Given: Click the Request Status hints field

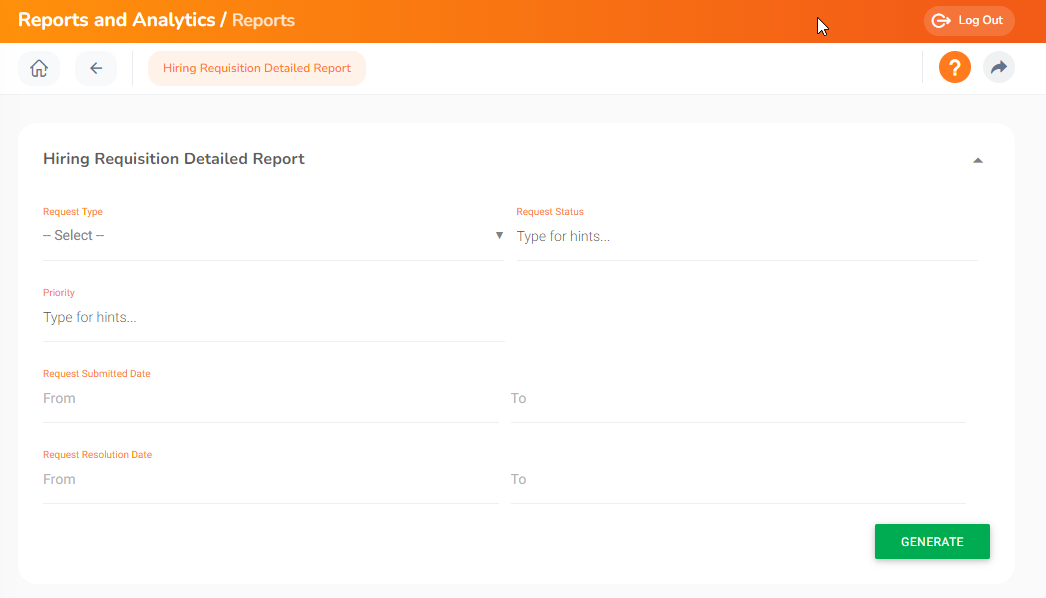Looking at the screenshot, I should (745, 237).
